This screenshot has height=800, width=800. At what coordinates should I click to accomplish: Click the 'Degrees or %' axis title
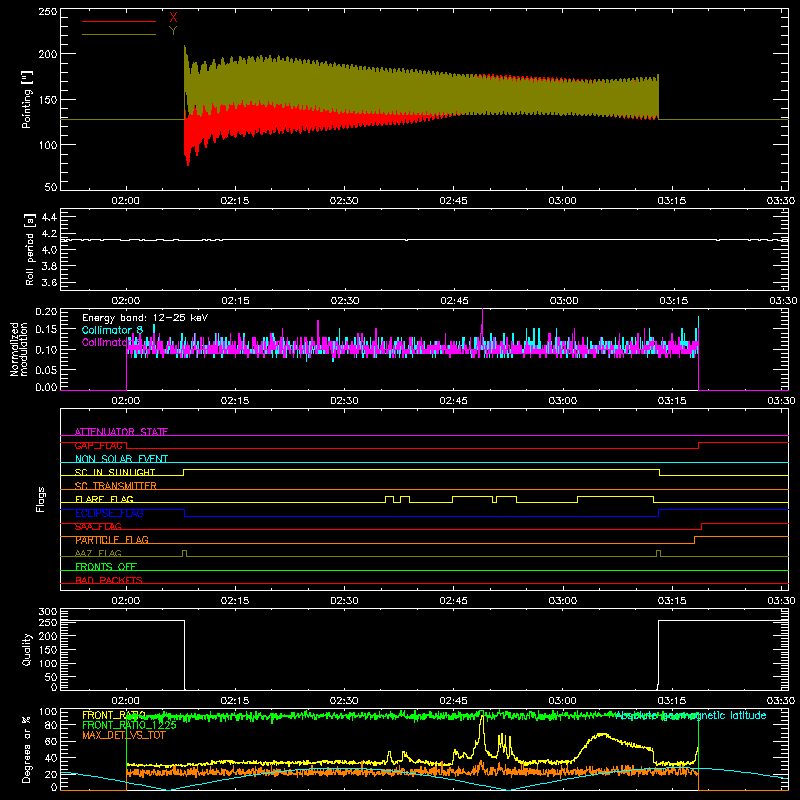tap(27, 749)
